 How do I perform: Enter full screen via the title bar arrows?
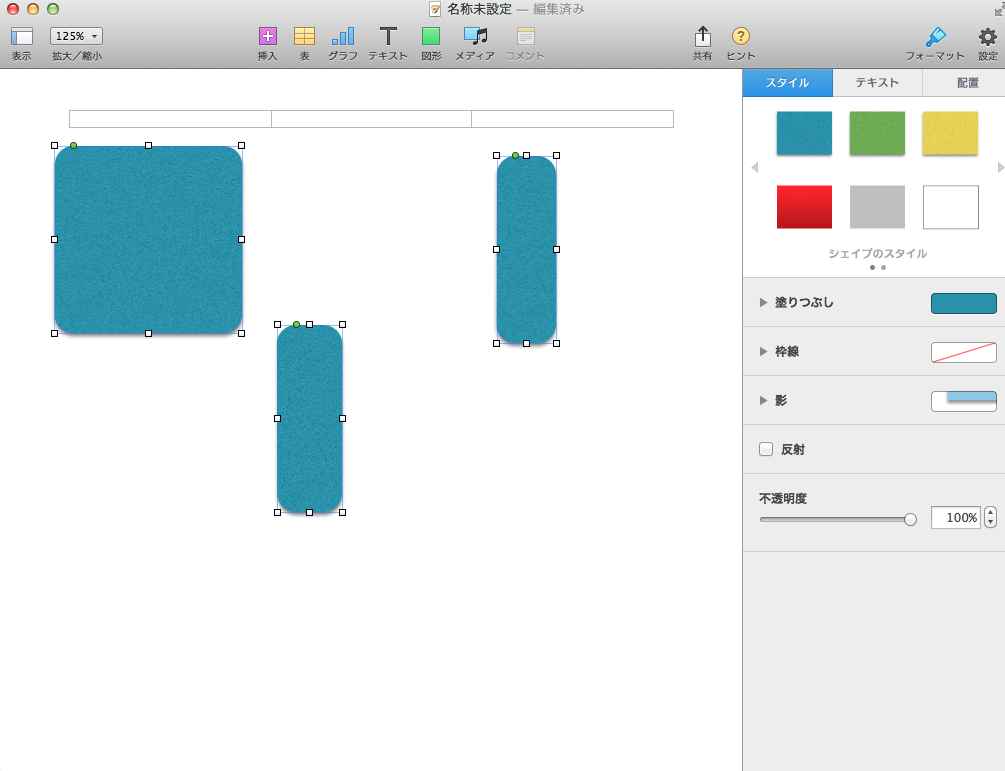(x=999, y=9)
